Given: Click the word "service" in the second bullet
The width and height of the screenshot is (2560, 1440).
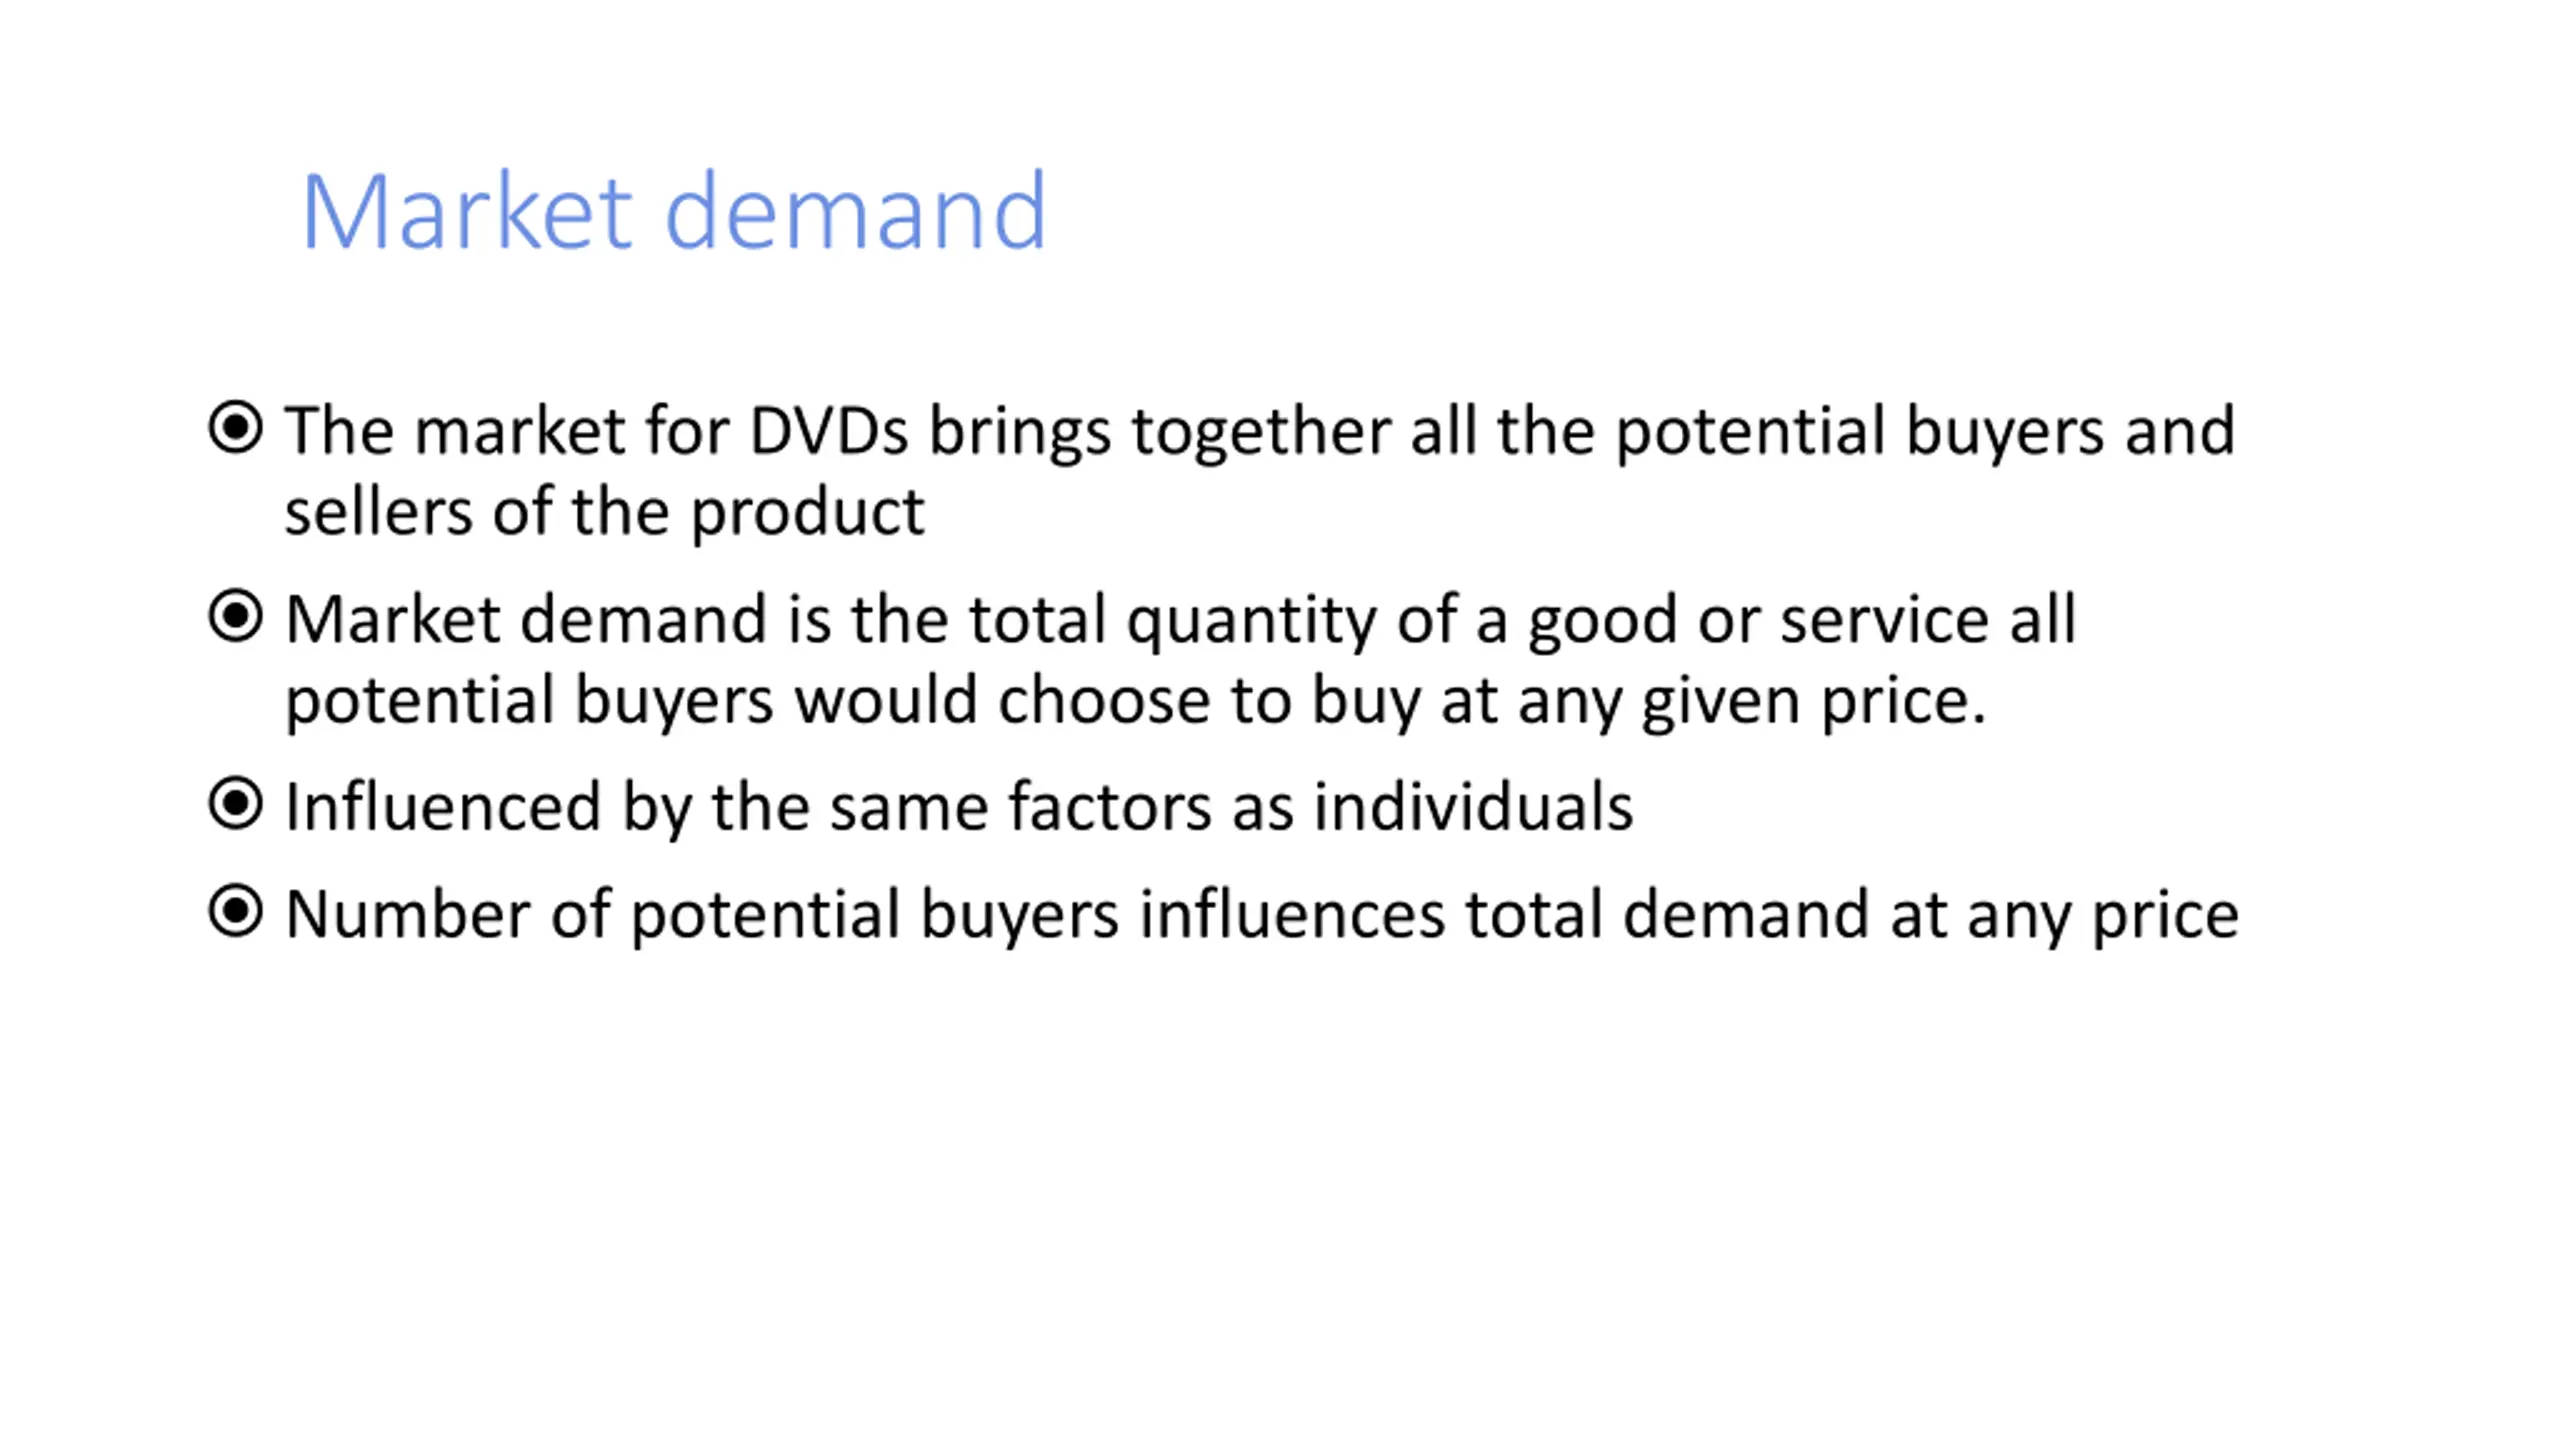Looking at the screenshot, I should click(x=1884, y=620).
